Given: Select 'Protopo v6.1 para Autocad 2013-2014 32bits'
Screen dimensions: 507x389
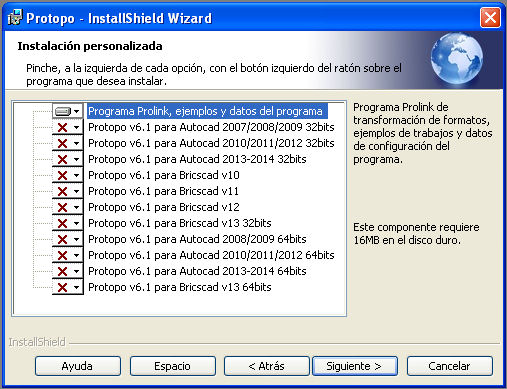Looking at the screenshot, I should coord(197,159).
